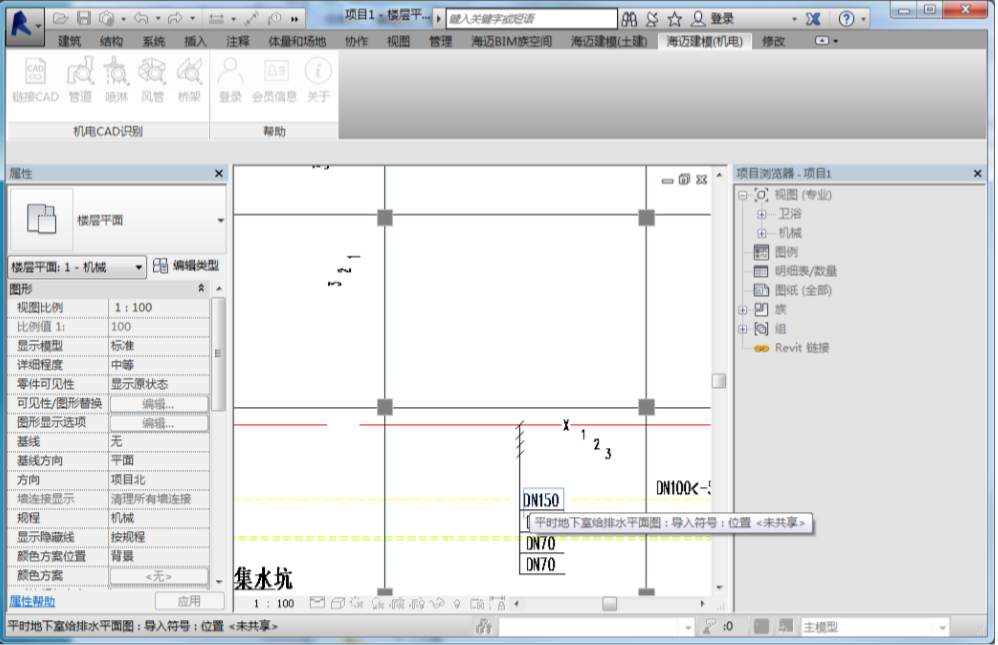Open the 视图 ribbon tab

pos(398,41)
